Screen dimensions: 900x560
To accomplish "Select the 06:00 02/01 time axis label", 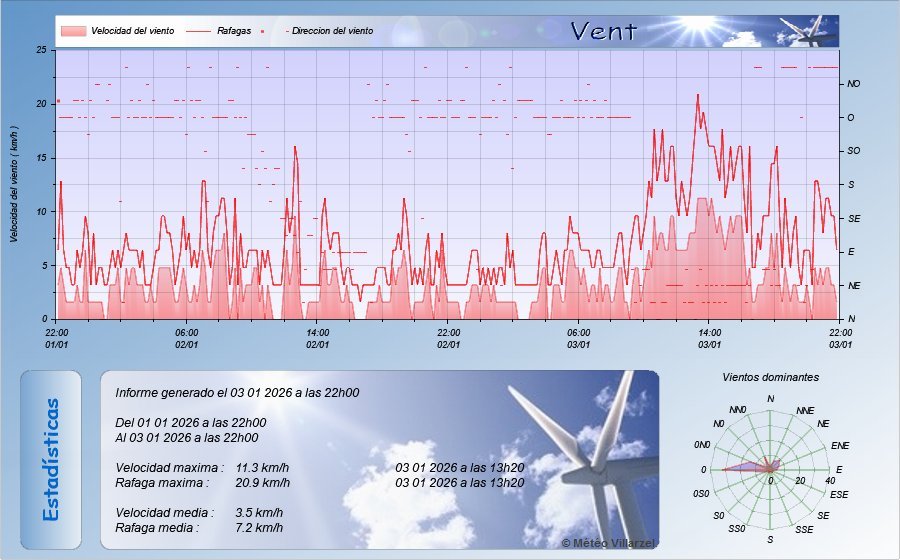I will tap(187, 338).
